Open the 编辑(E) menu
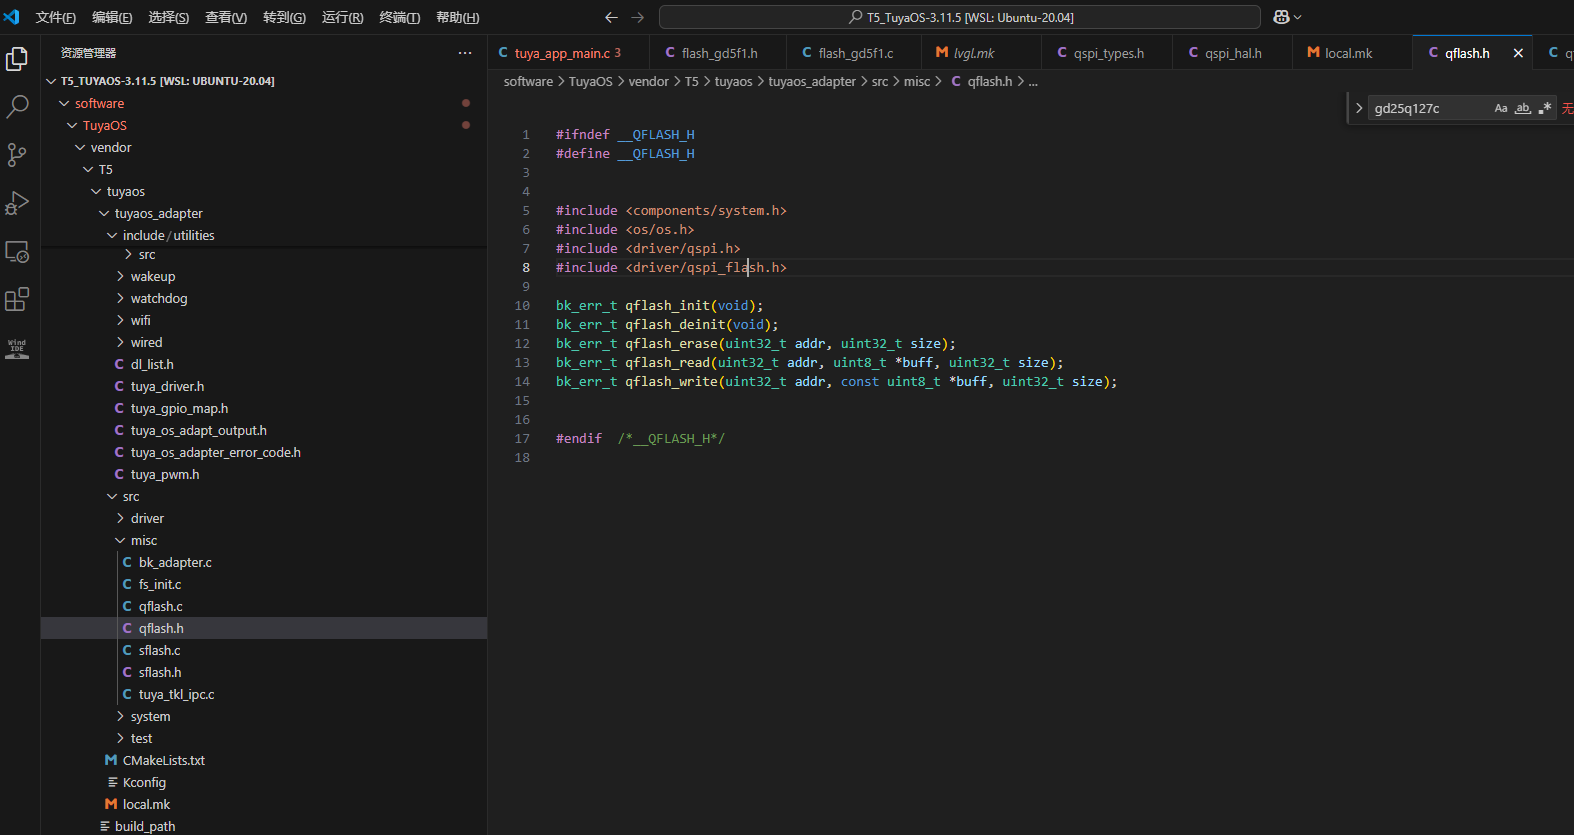 point(112,17)
